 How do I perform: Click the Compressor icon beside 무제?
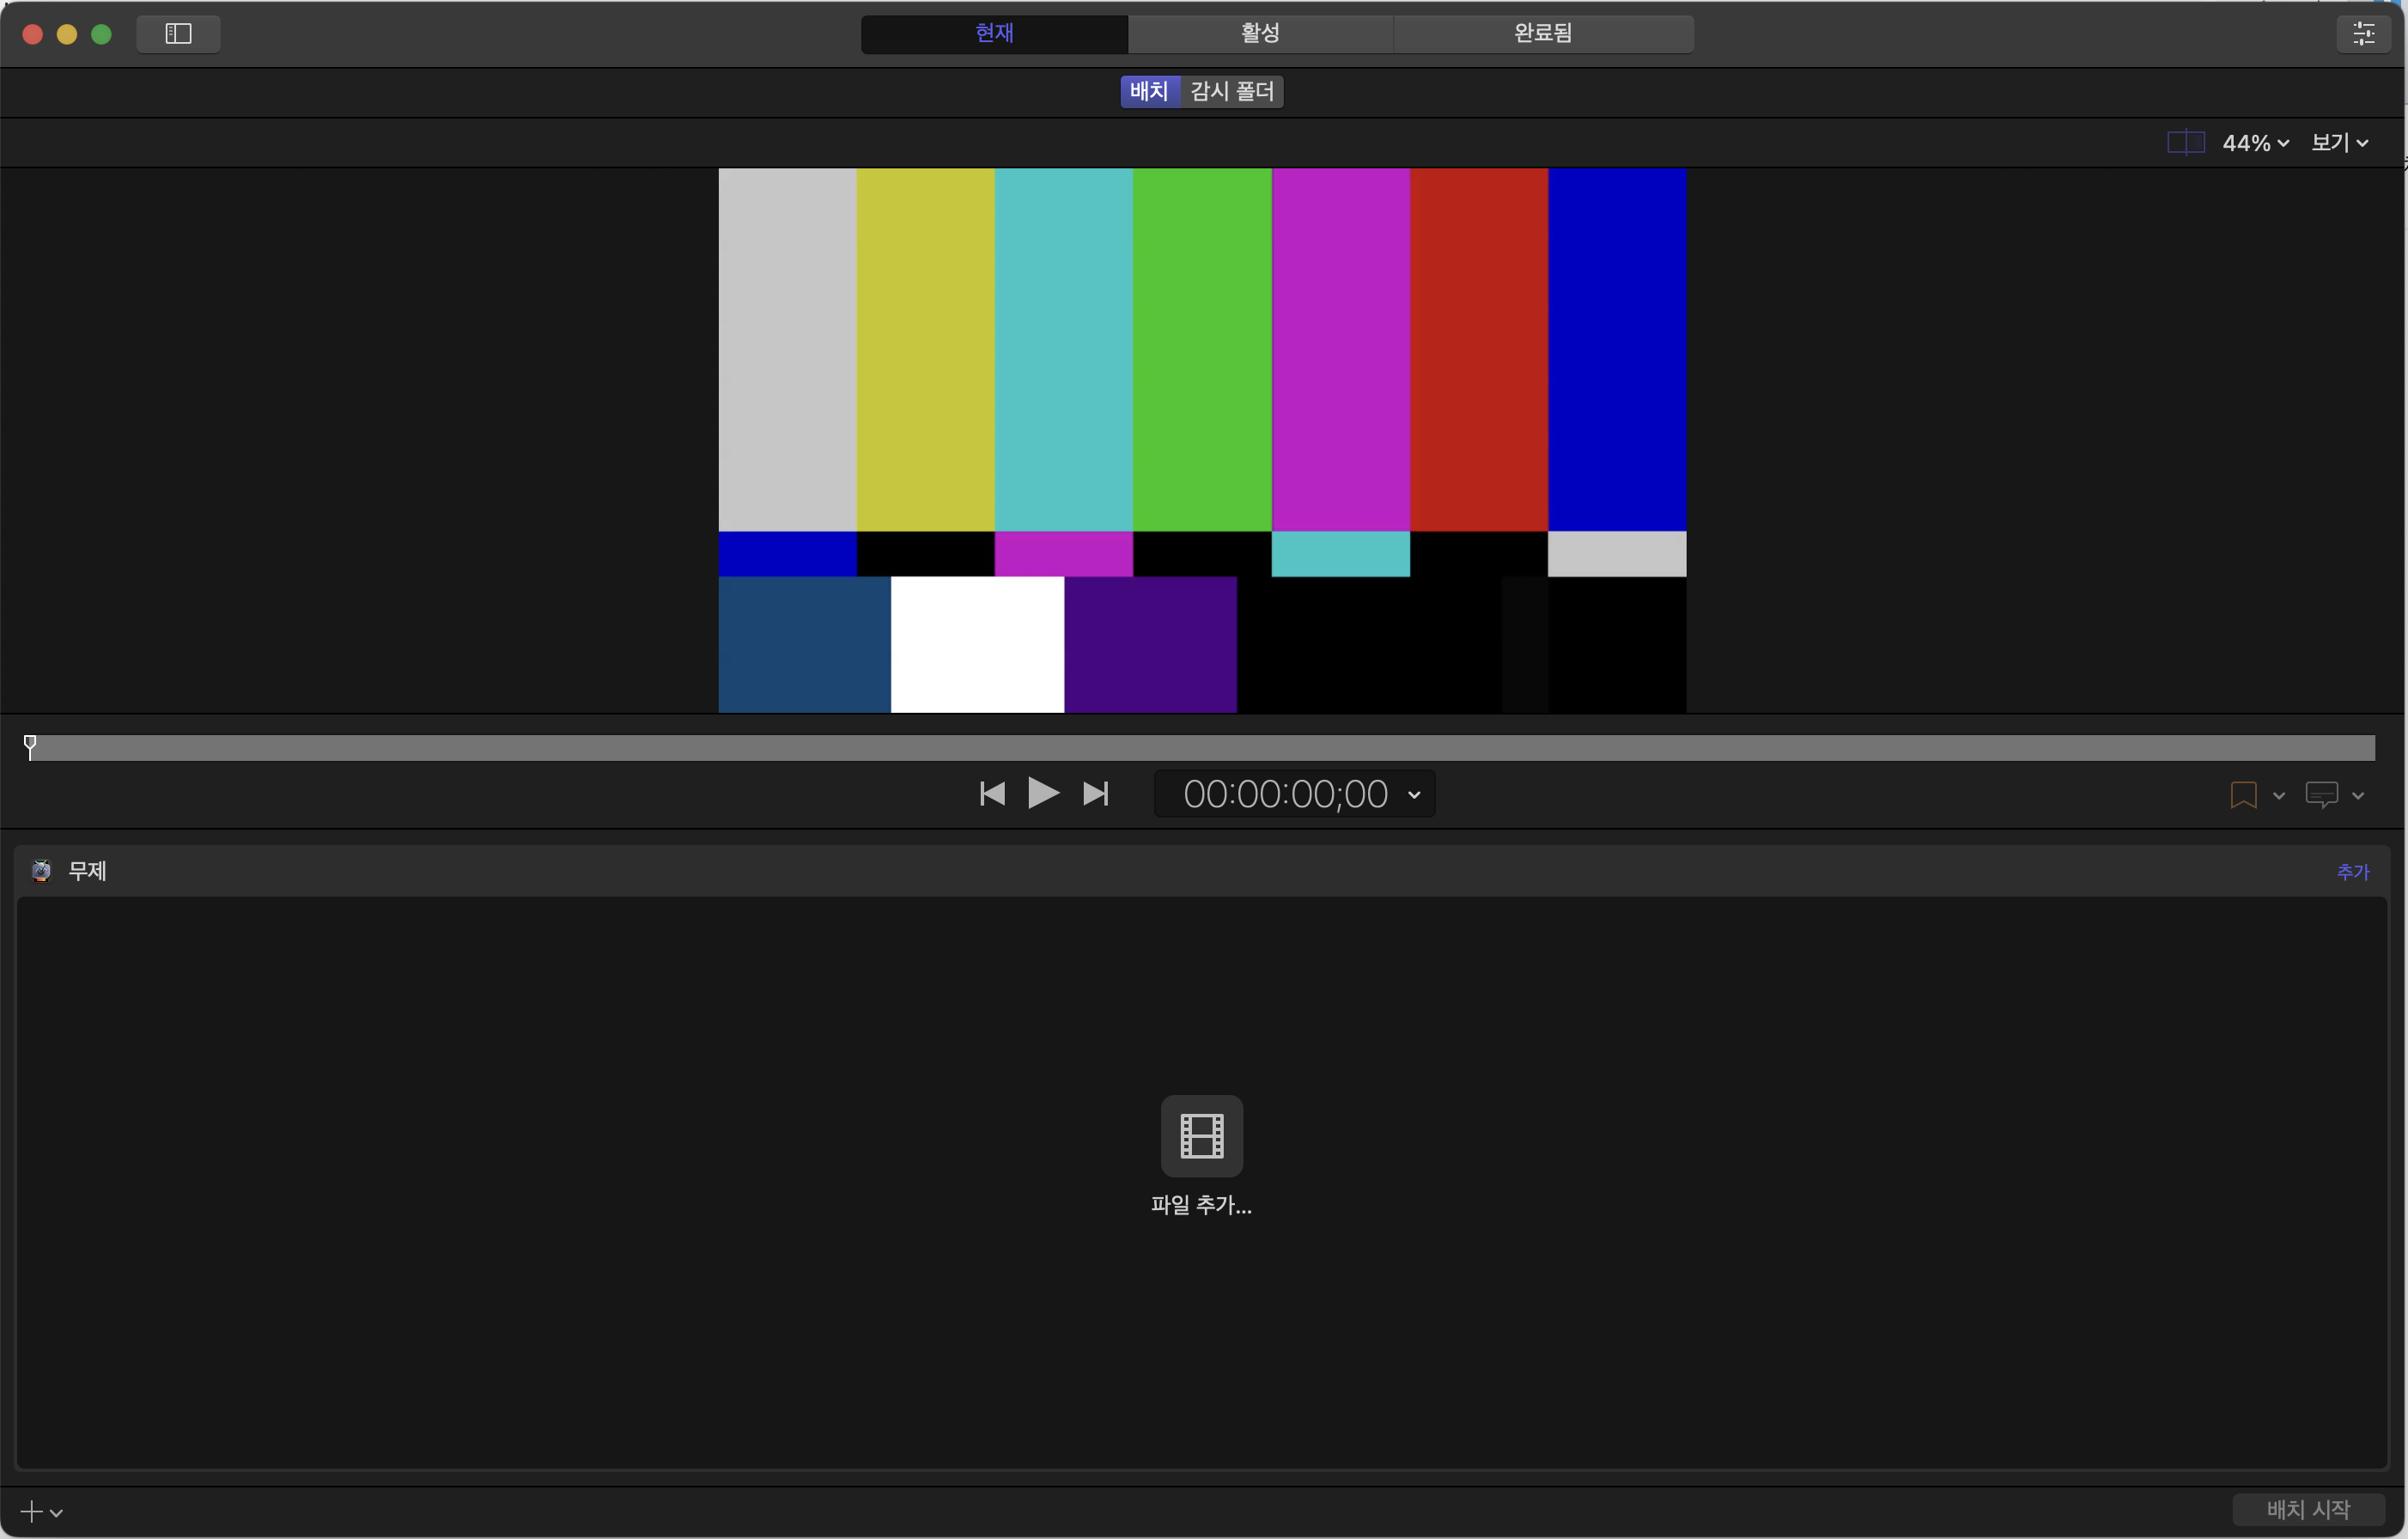41,871
